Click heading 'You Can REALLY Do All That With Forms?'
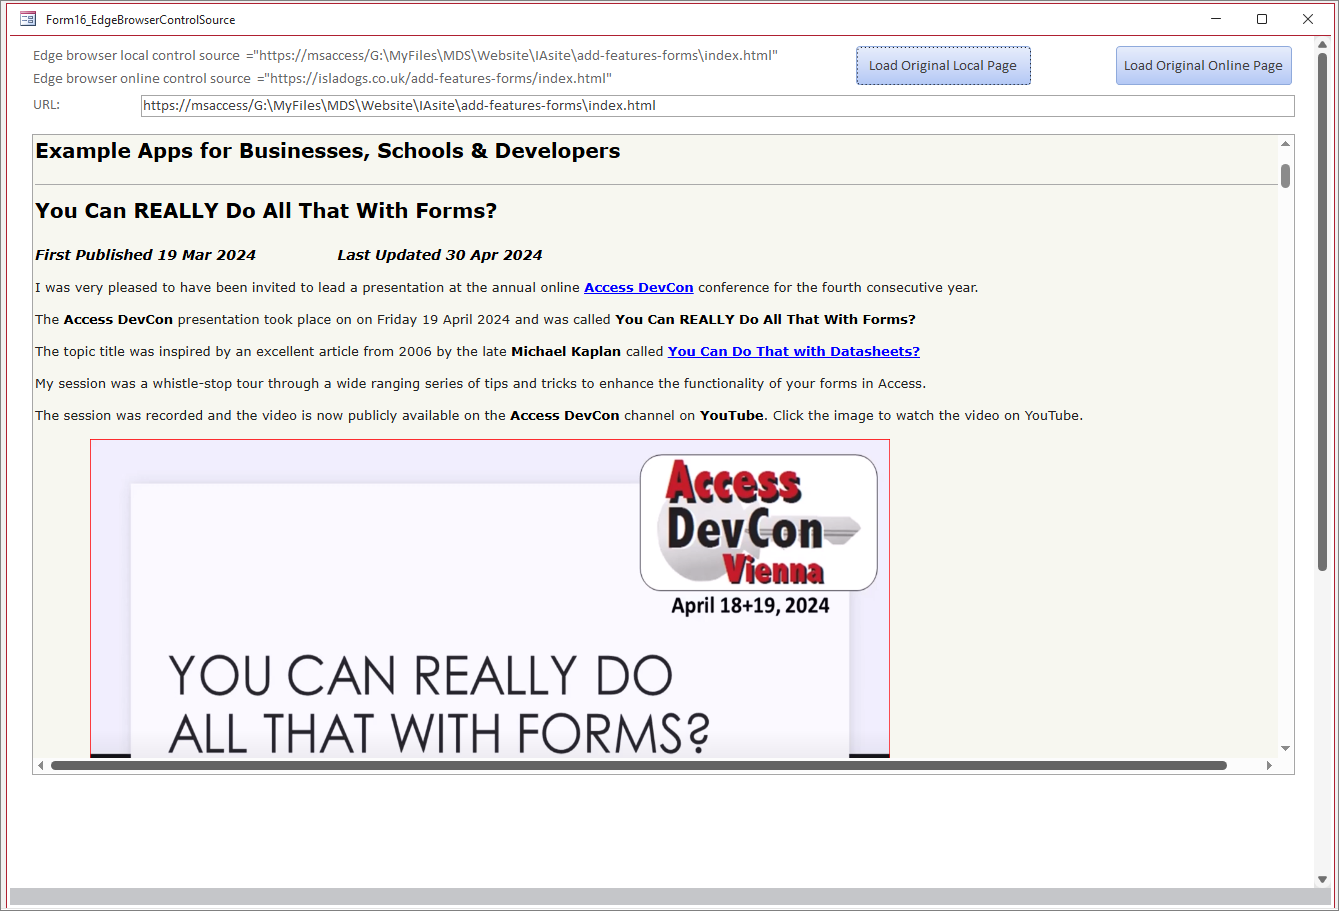1339x911 pixels. pyautogui.click(x=266, y=211)
